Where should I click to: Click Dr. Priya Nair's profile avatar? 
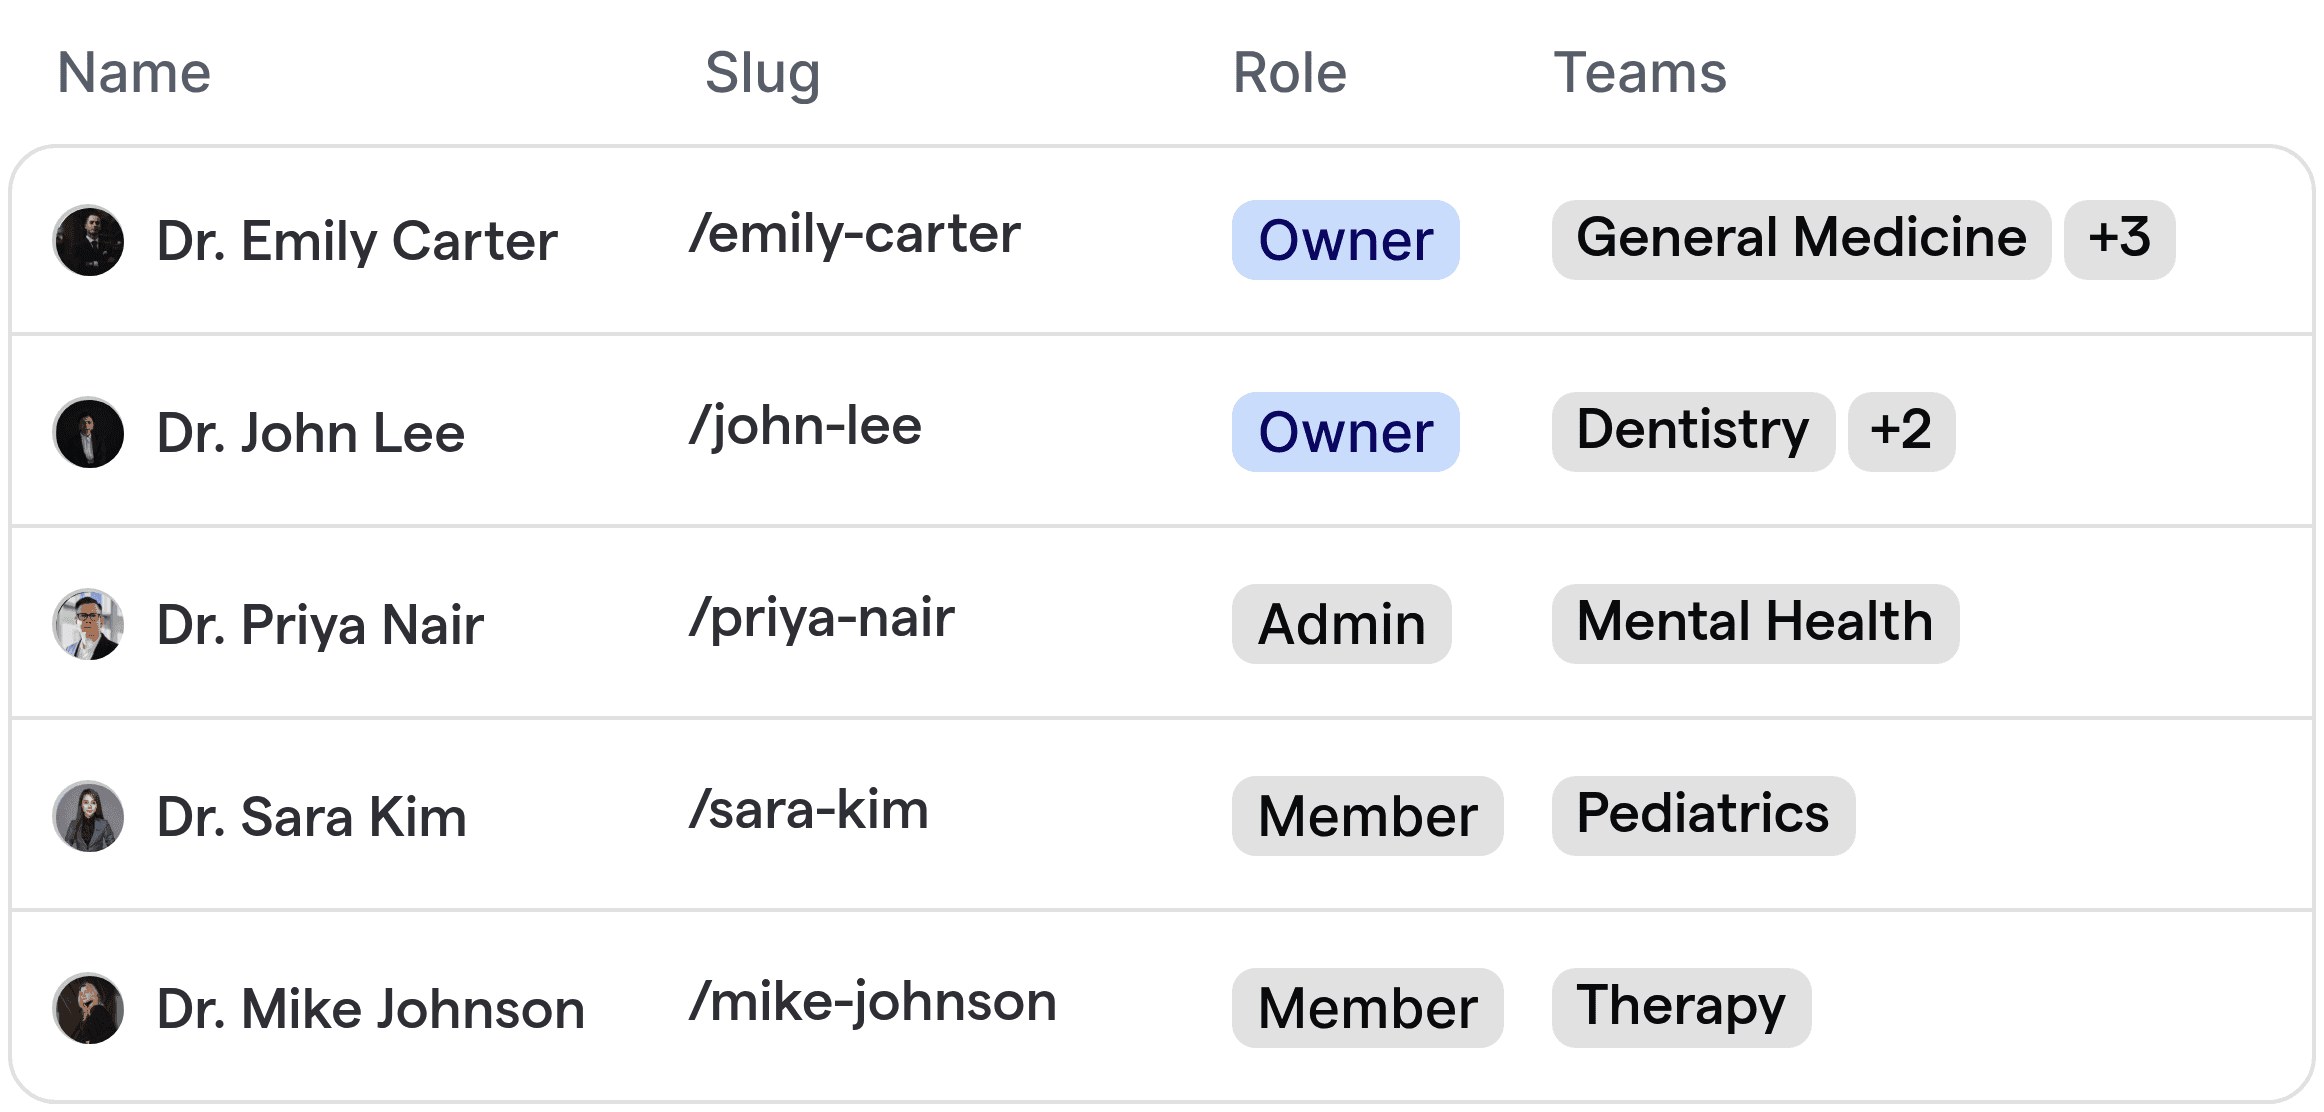coord(88,624)
